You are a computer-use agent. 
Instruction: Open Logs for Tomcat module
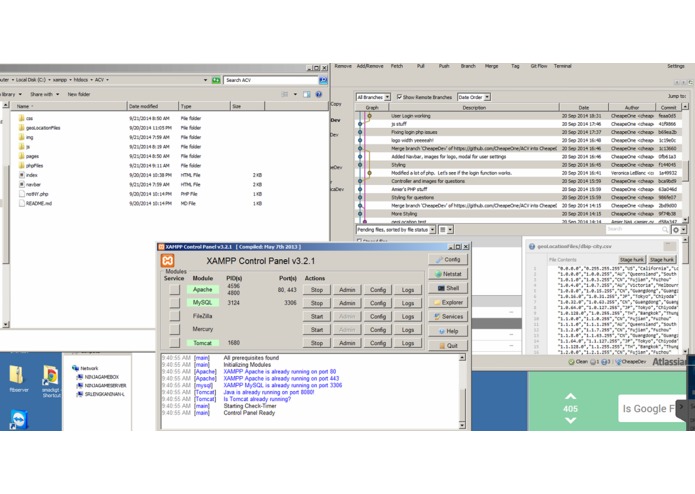click(x=408, y=343)
